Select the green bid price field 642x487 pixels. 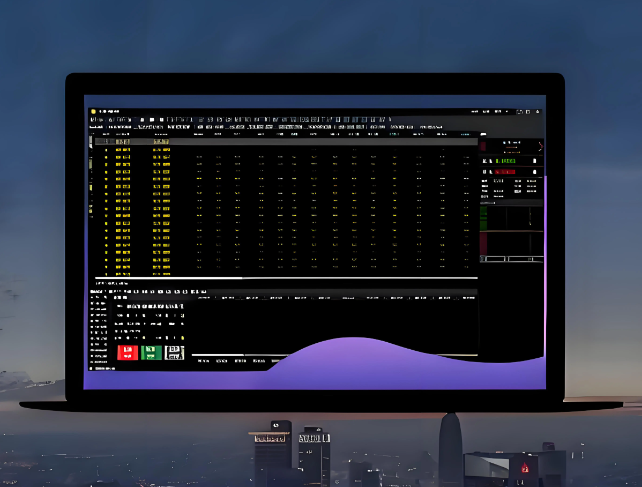pyautogui.click(x=507, y=160)
